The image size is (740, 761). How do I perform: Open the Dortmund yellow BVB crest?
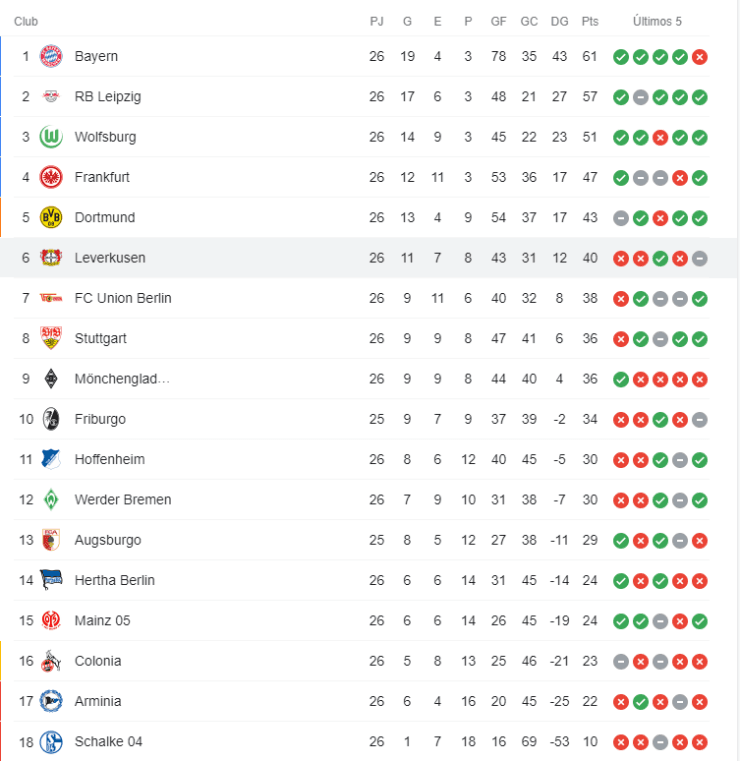tap(51, 217)
